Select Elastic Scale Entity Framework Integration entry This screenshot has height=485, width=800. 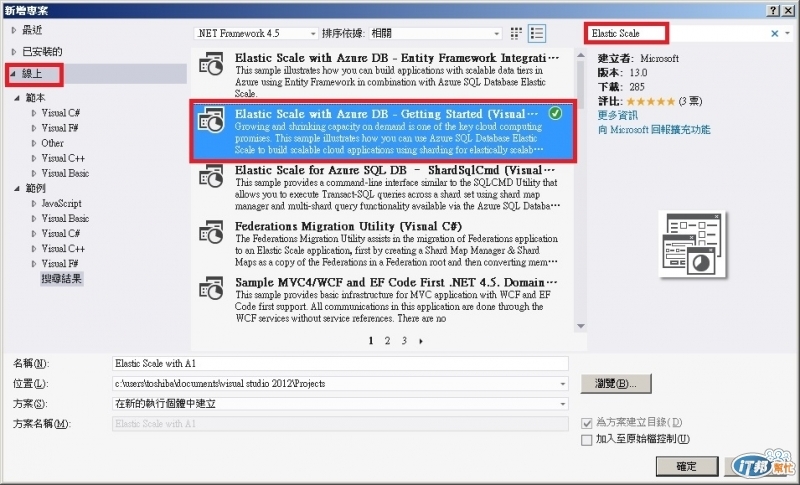tap(383, 74)
